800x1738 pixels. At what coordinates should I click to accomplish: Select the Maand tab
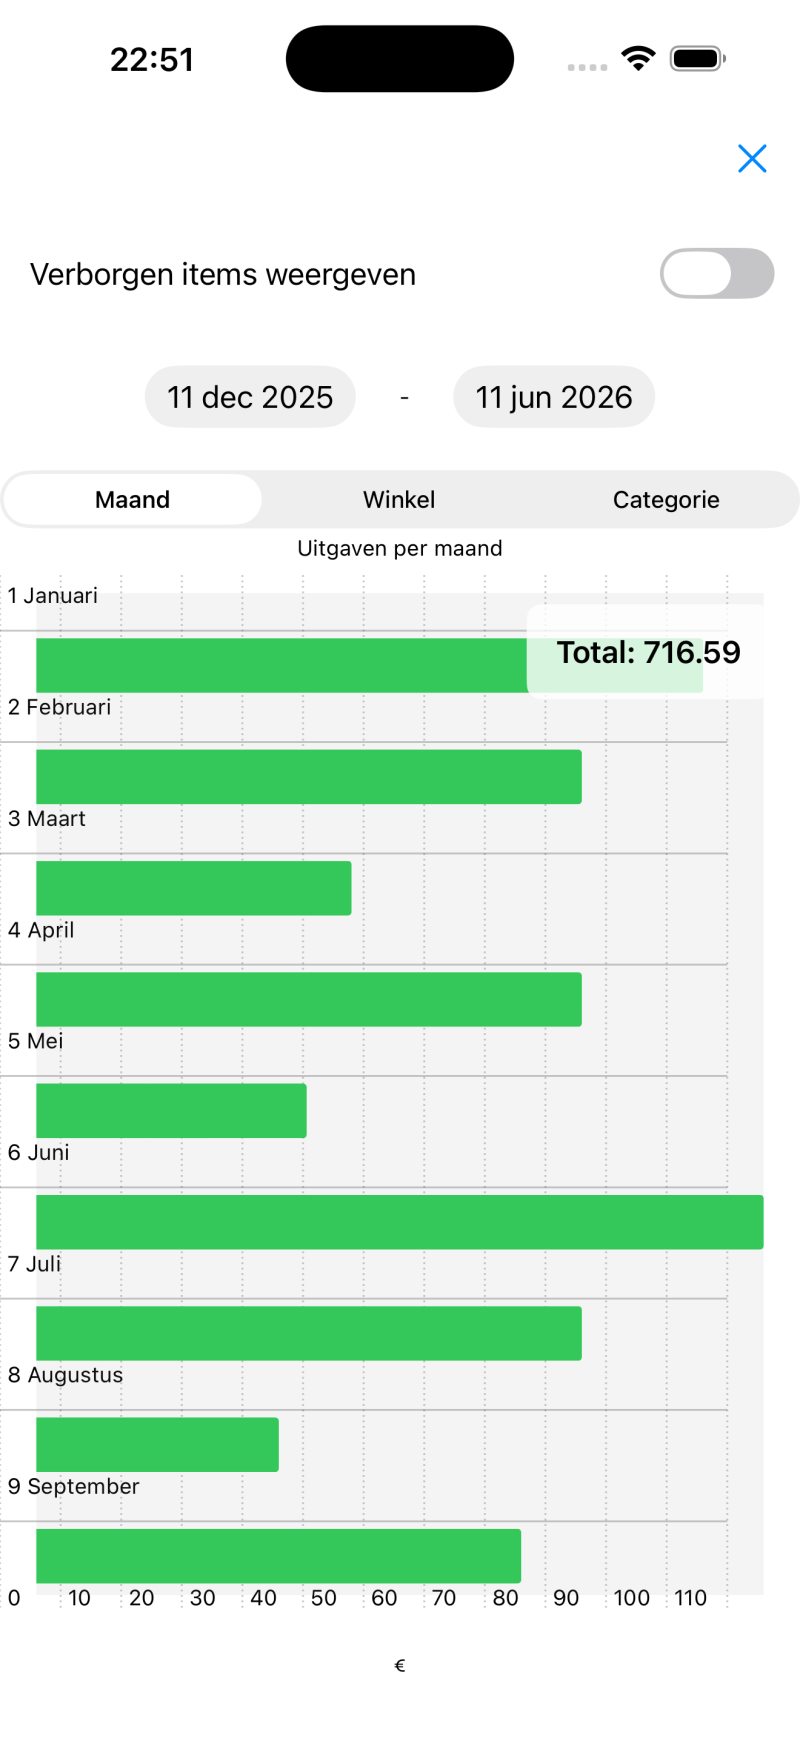133,499
